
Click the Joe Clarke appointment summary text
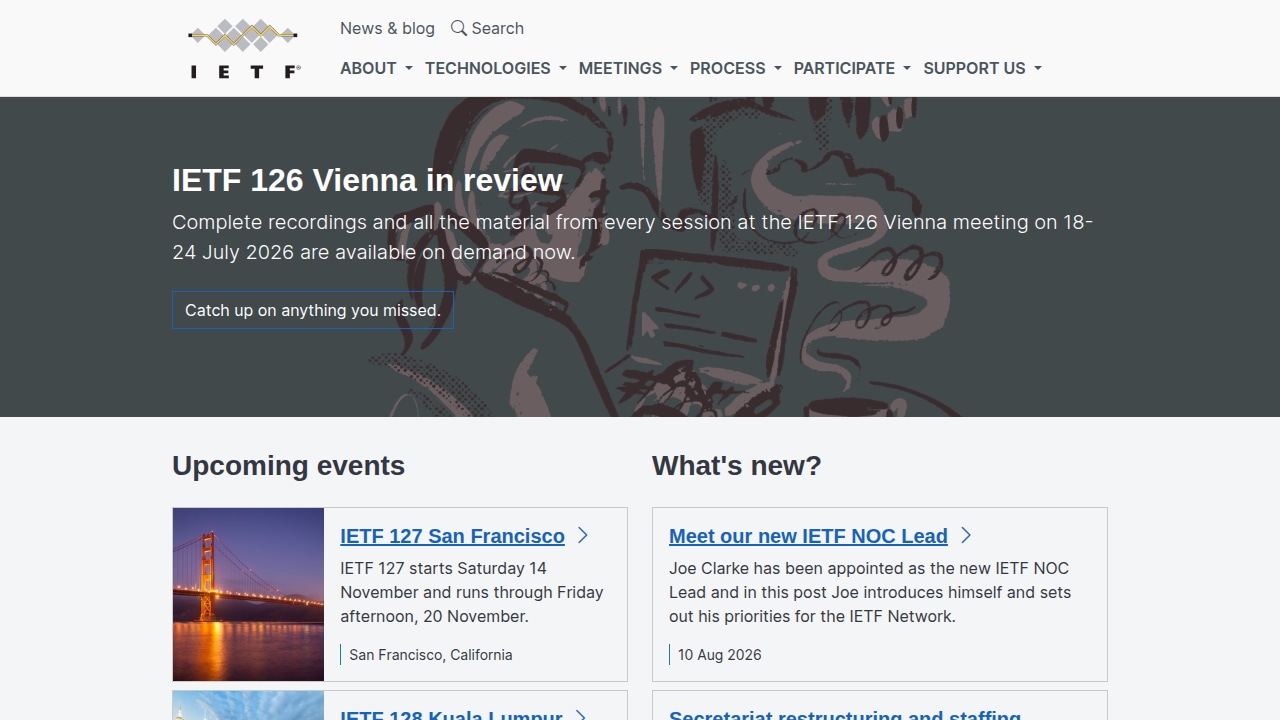pyautogui.click(x=870, y=592)
